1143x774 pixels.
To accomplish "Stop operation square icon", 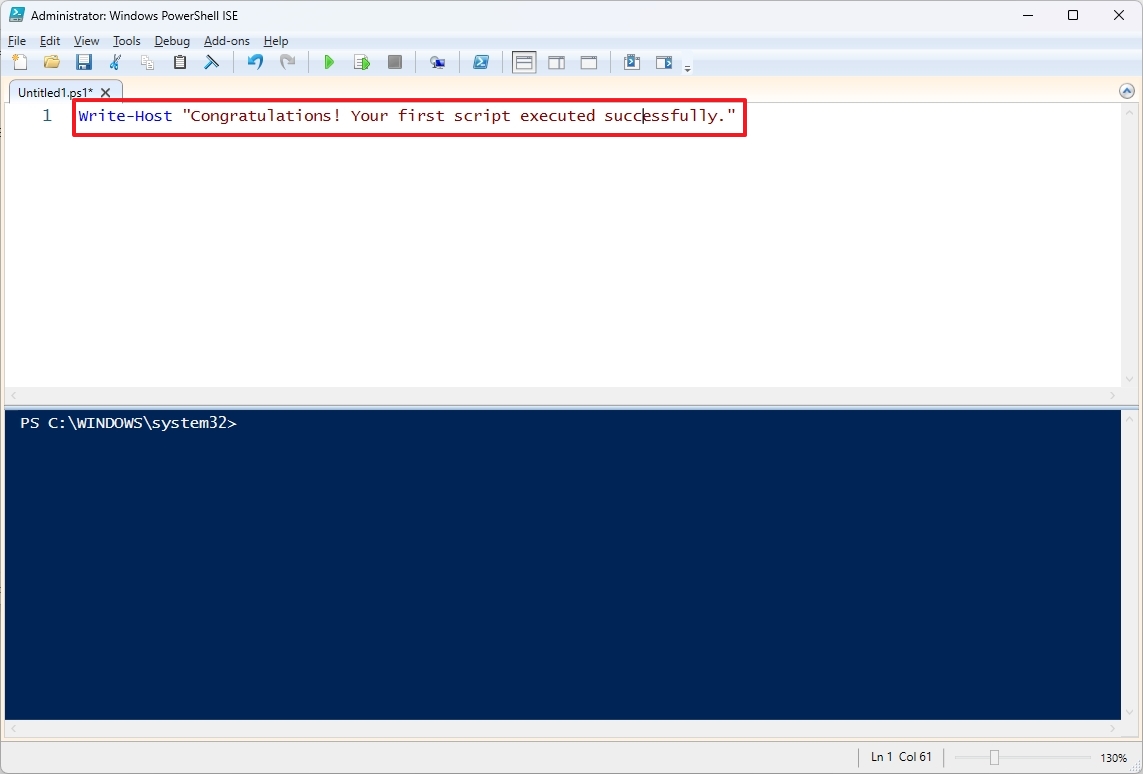I will tap(394, 63).
